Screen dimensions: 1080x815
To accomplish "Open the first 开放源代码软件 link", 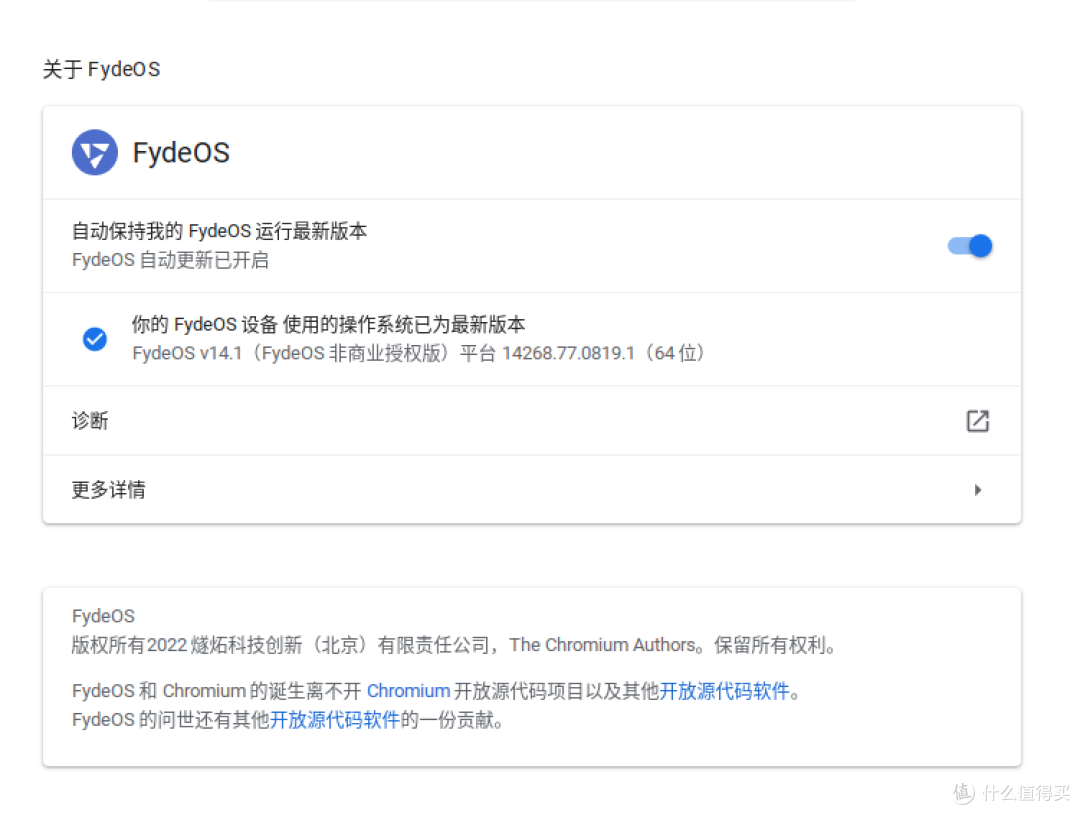I will 725,690.
